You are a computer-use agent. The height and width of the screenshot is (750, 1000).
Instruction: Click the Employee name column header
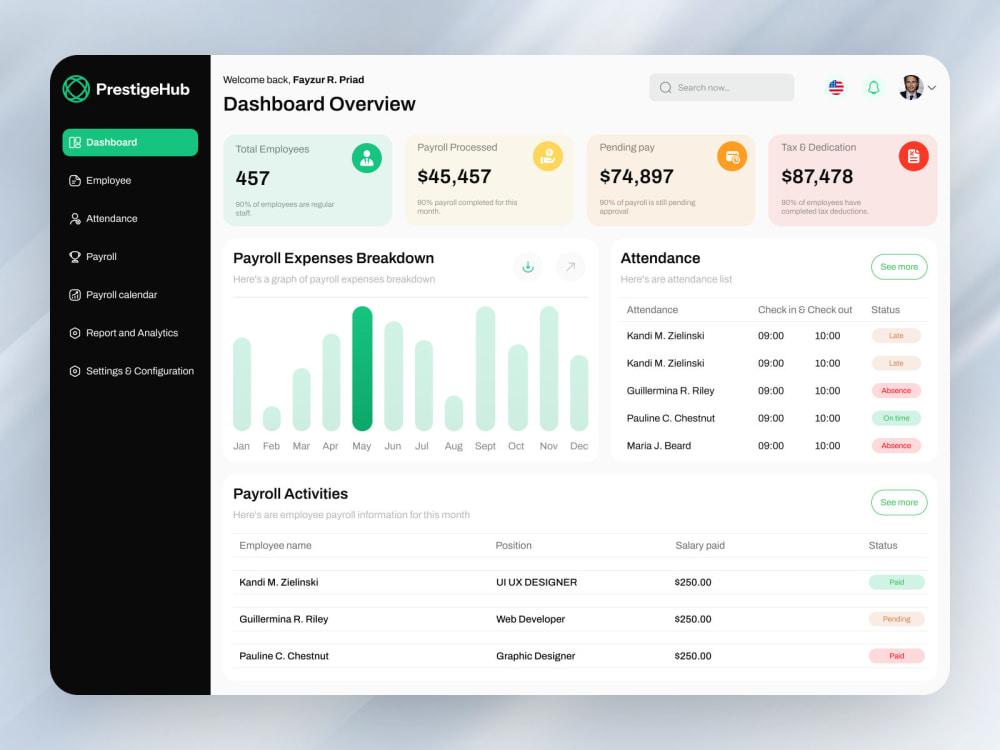point(276,545)
